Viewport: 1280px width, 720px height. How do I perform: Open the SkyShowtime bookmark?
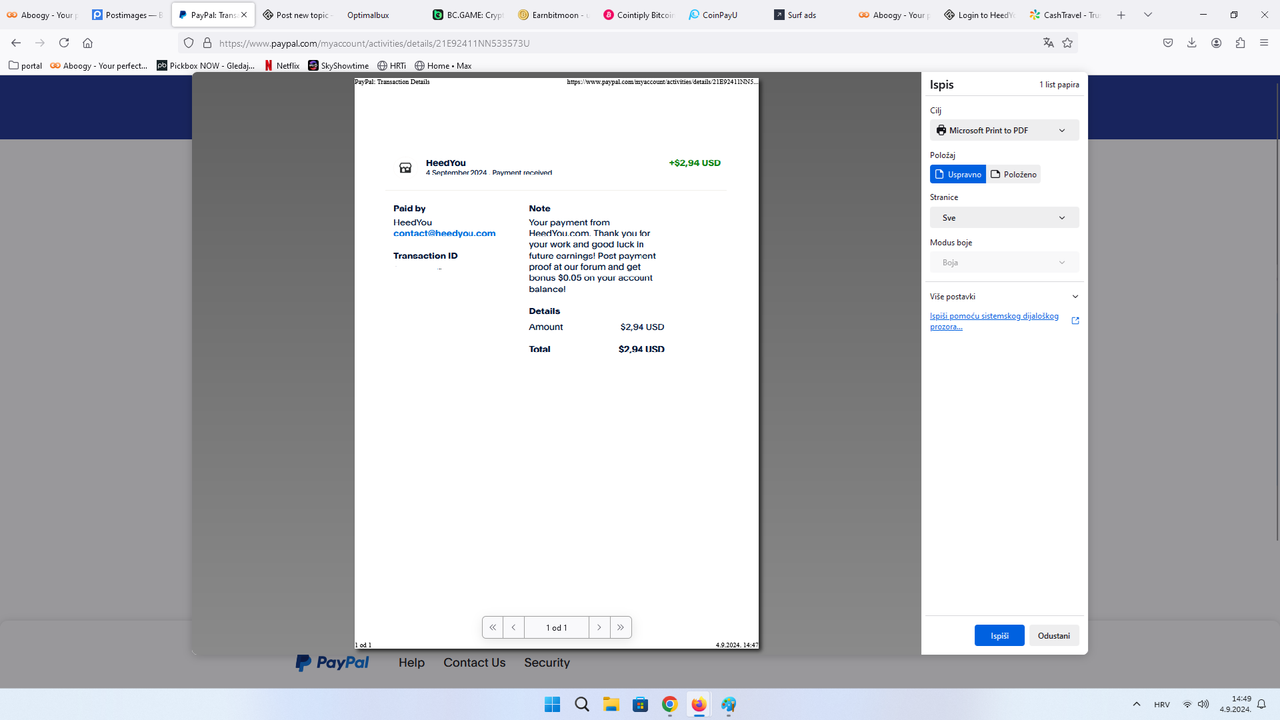coord(338,65)
